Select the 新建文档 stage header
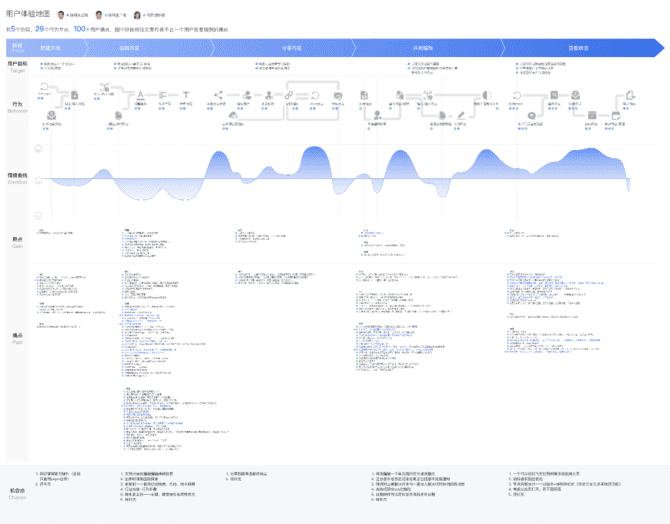 (x=50, y=48)
